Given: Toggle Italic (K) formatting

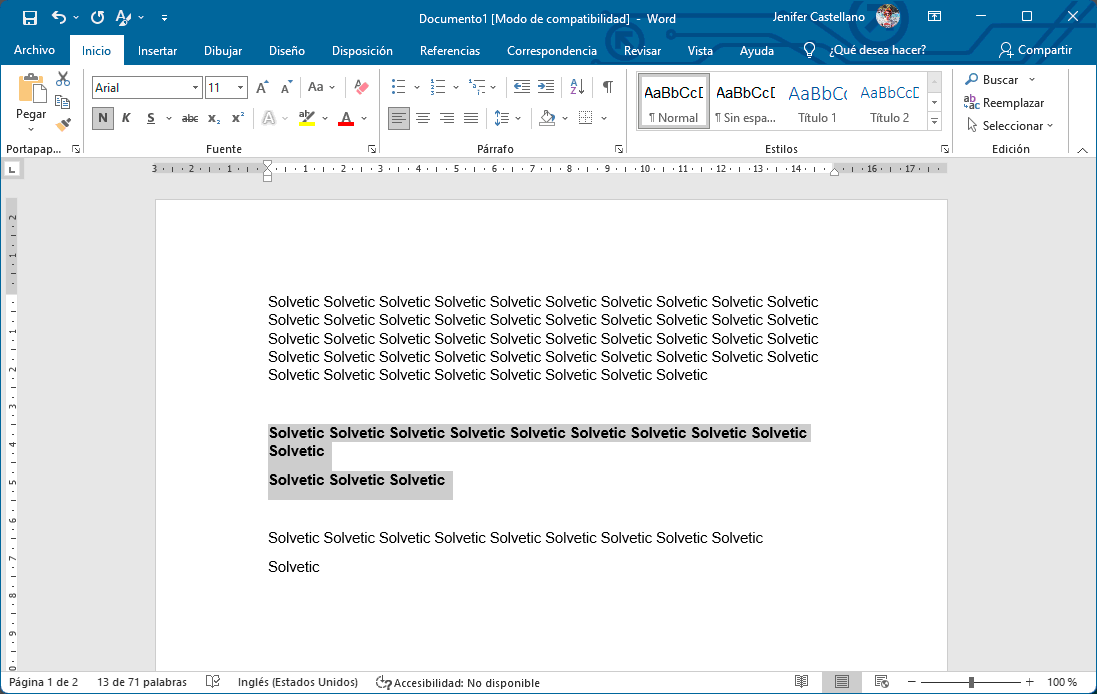Looking at the screenshot, I should [x=126, y=118].
